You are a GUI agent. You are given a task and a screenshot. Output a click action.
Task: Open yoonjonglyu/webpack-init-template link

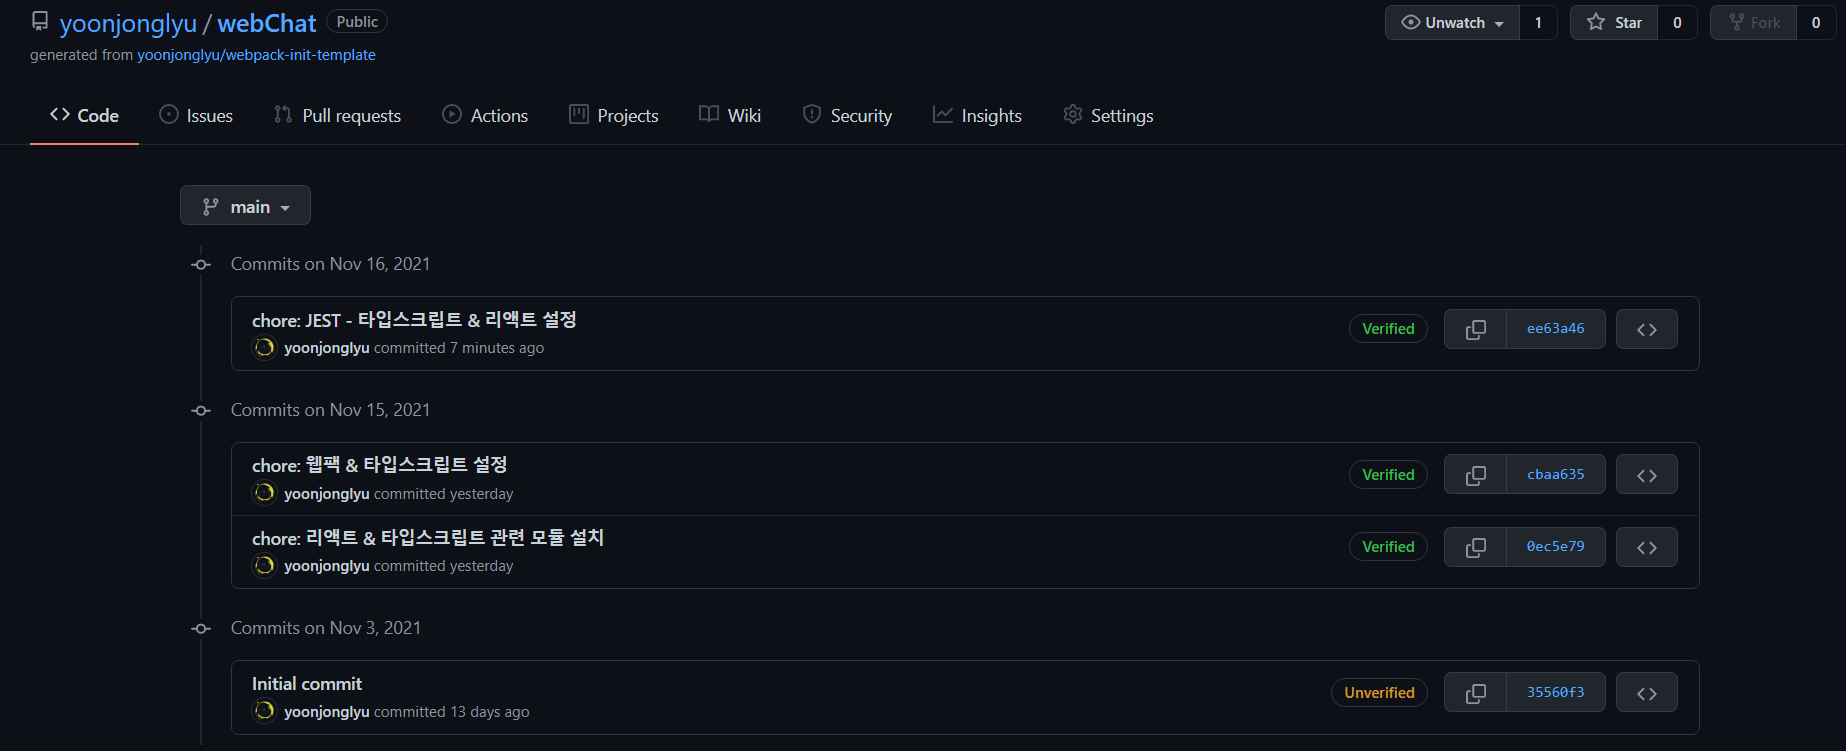[256, 55]
